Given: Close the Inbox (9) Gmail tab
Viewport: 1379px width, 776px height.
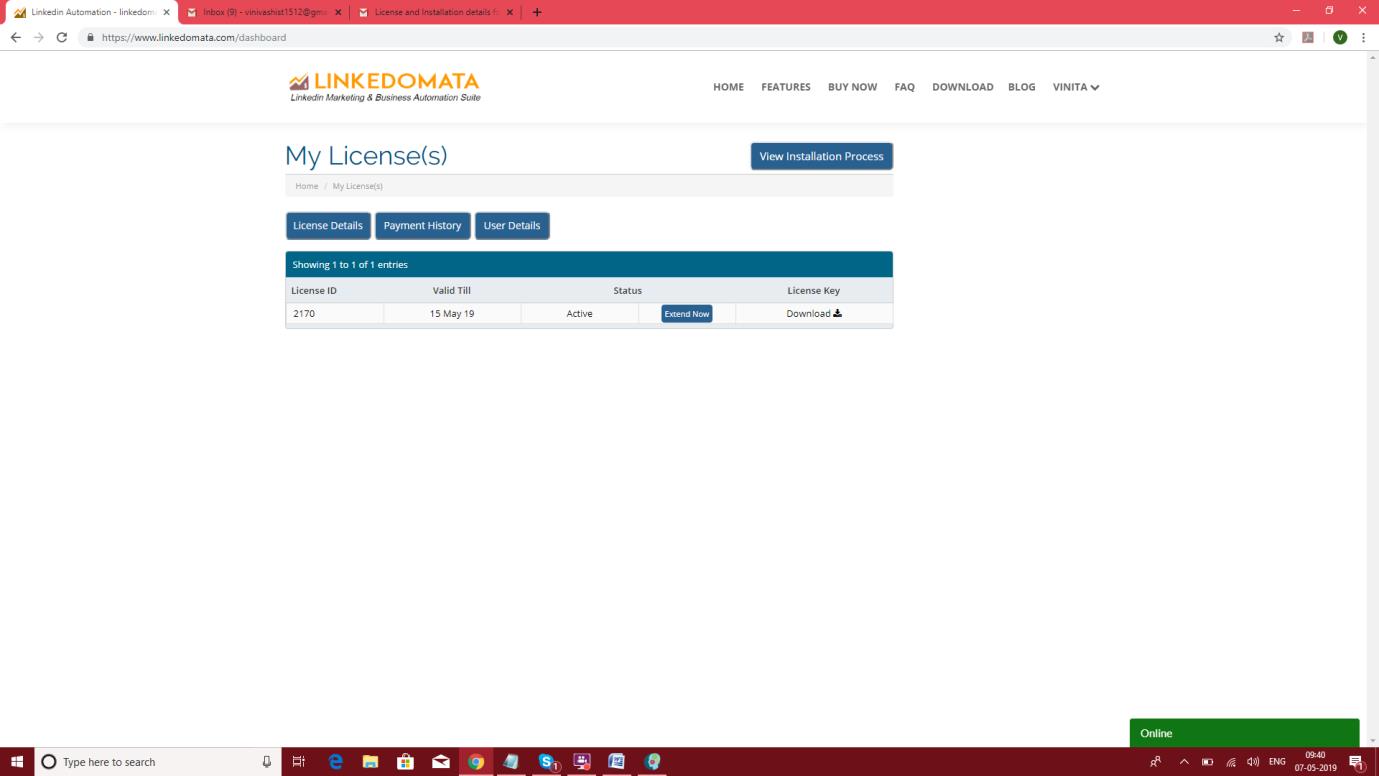Looking at the screenshot, I should click(x=338, y=12).
